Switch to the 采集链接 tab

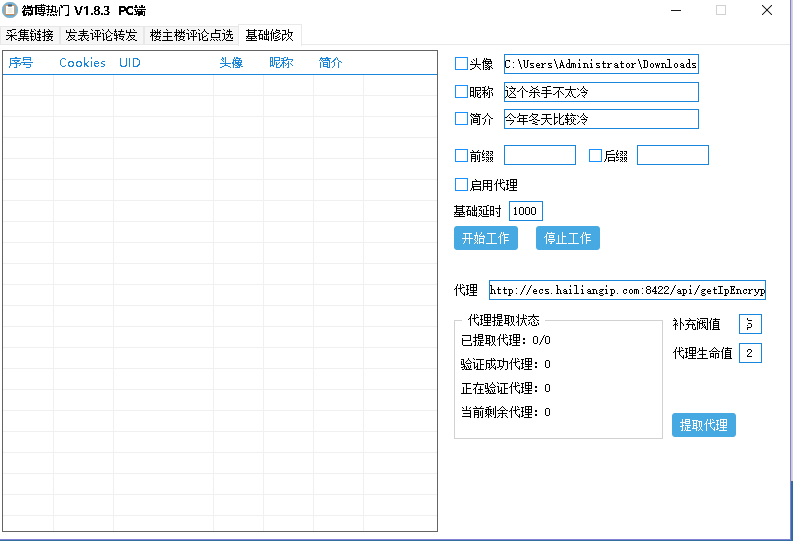[30, 35]
